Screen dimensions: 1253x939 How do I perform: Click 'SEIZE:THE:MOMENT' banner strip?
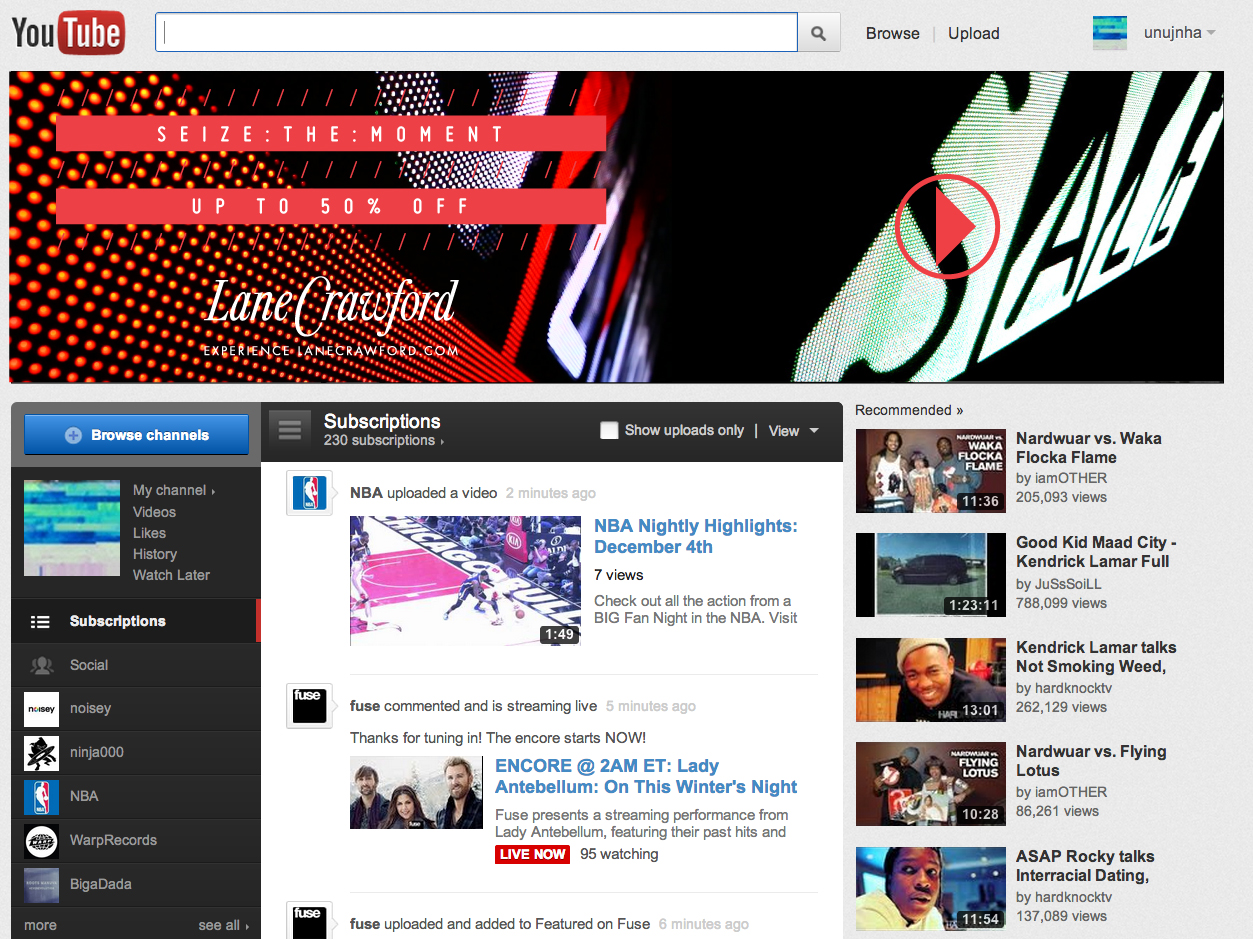coord(331,133)
